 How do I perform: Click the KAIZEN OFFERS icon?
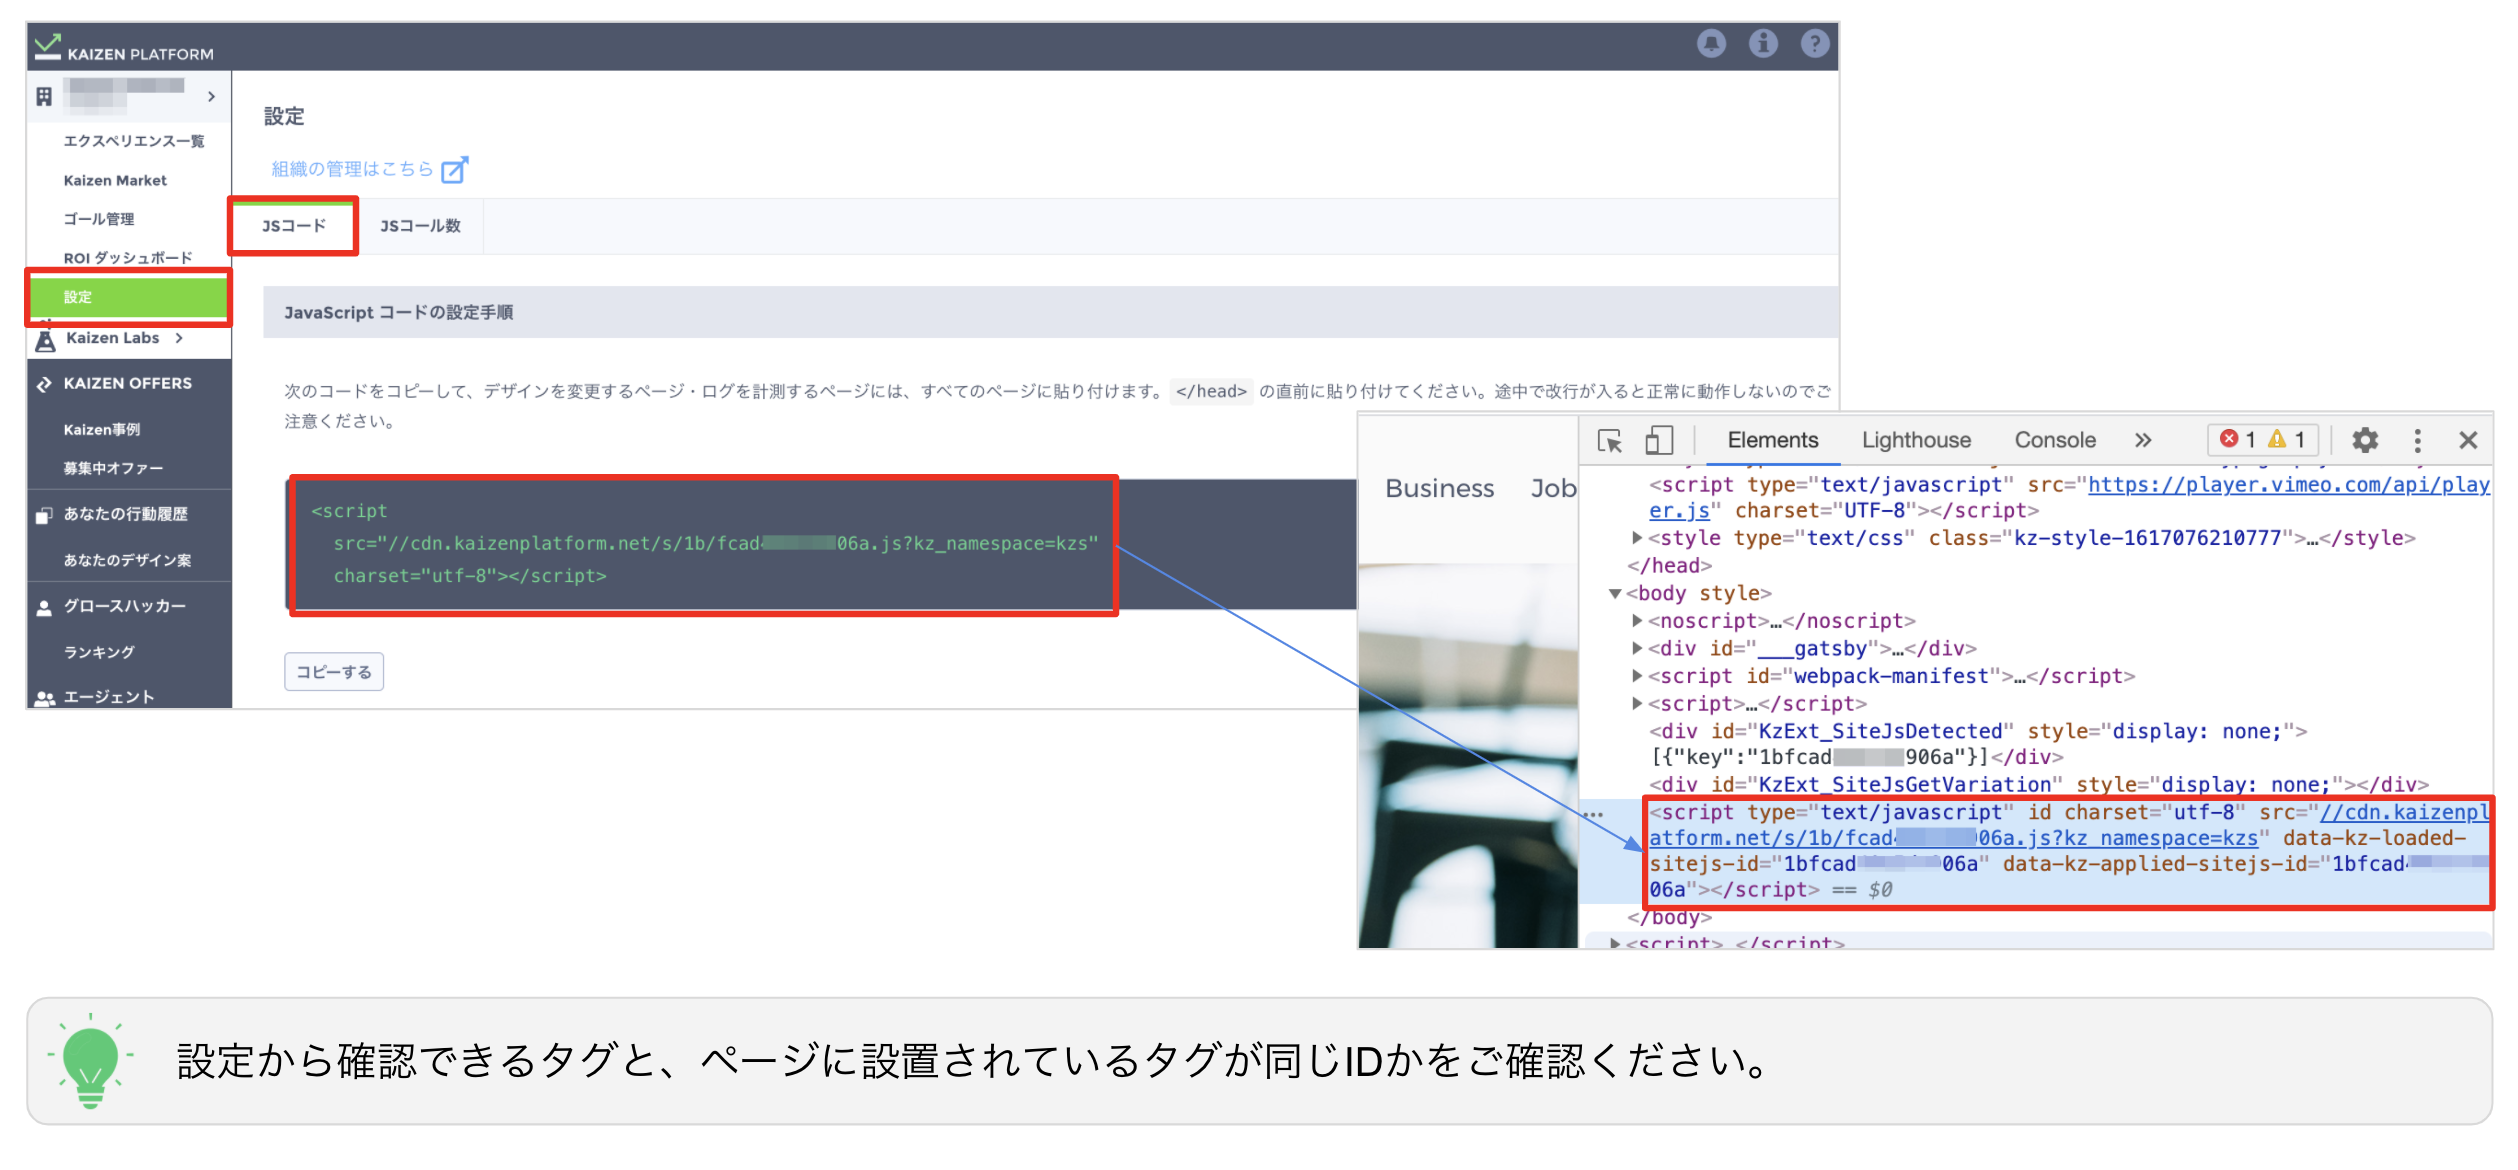(x=44, y=384)
